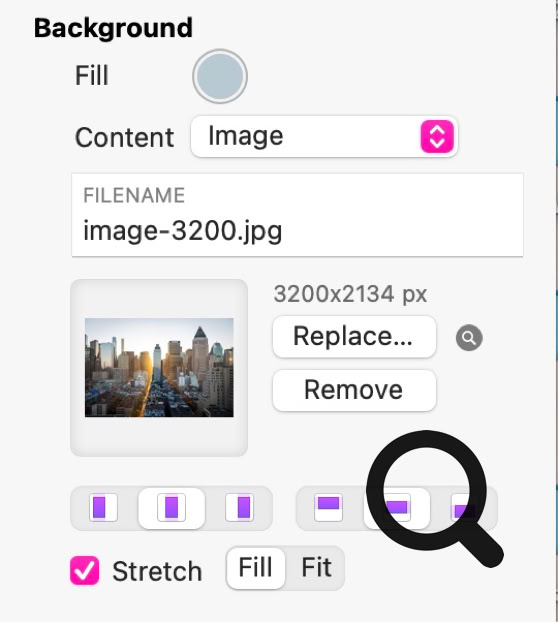This screenshot has height=622, width=558.
Task: Open the Fill color swatch
Action: (x=220, y=76)
